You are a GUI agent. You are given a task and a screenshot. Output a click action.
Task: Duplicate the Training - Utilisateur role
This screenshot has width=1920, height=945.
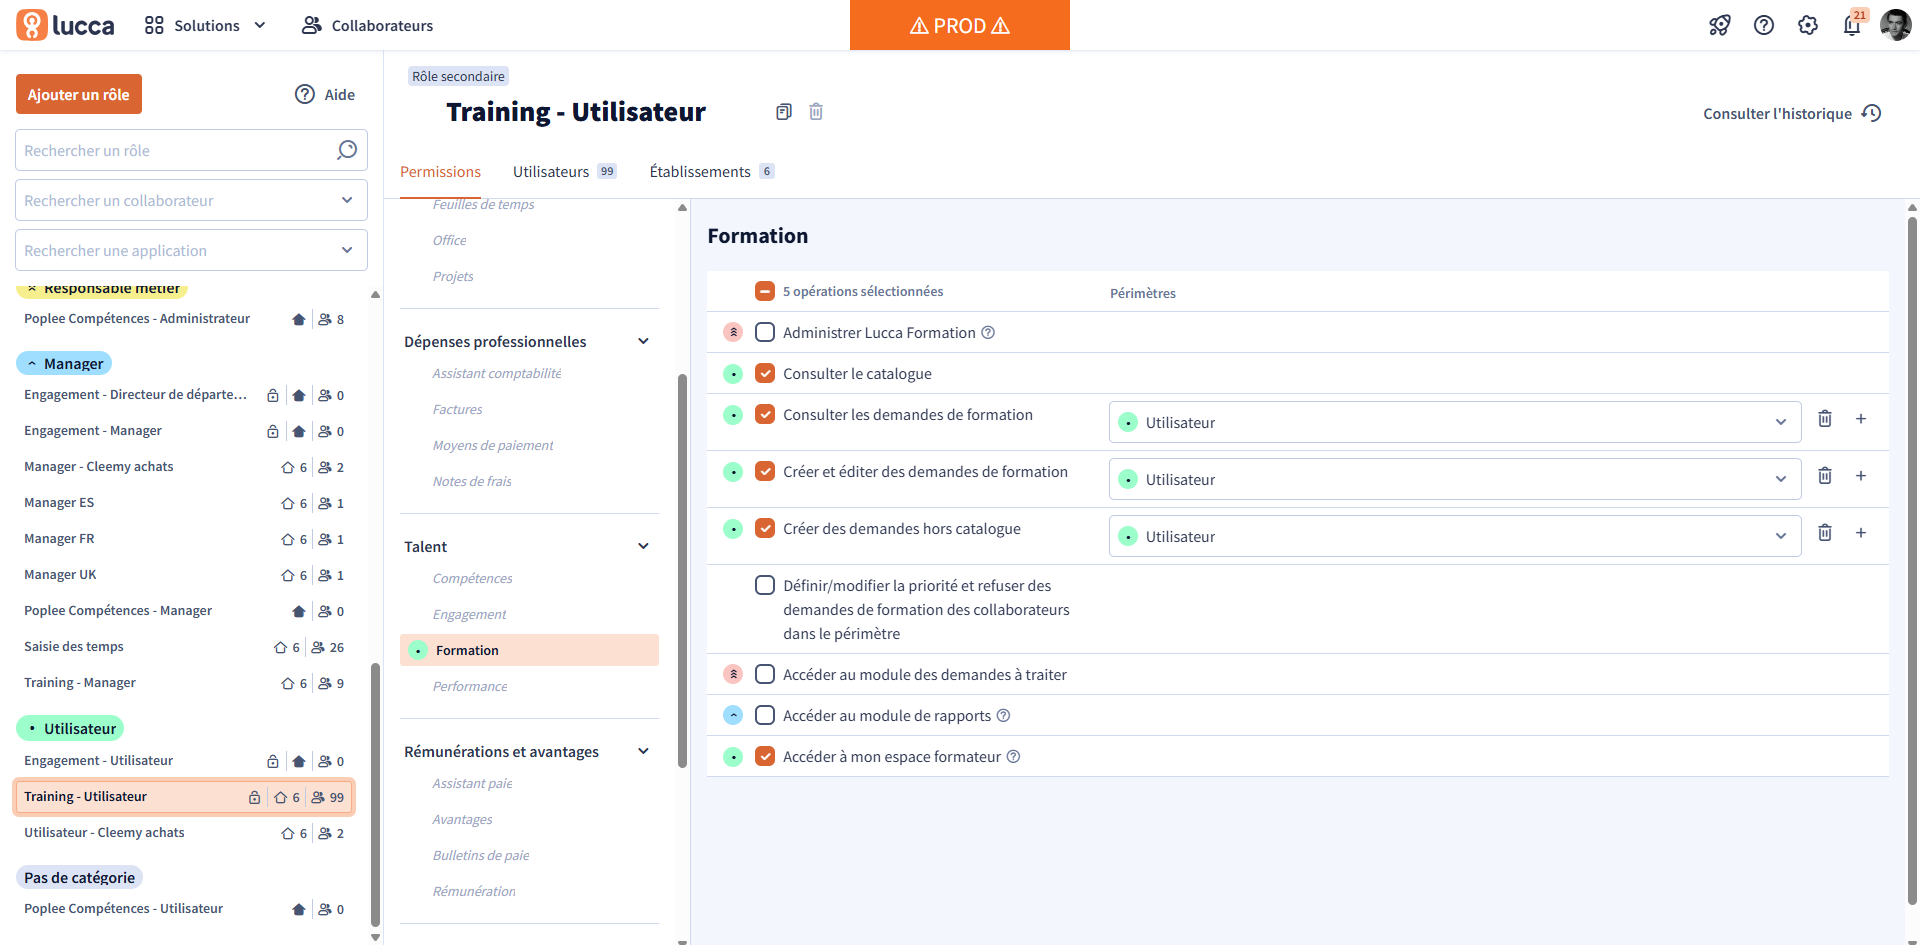(784, 112)
